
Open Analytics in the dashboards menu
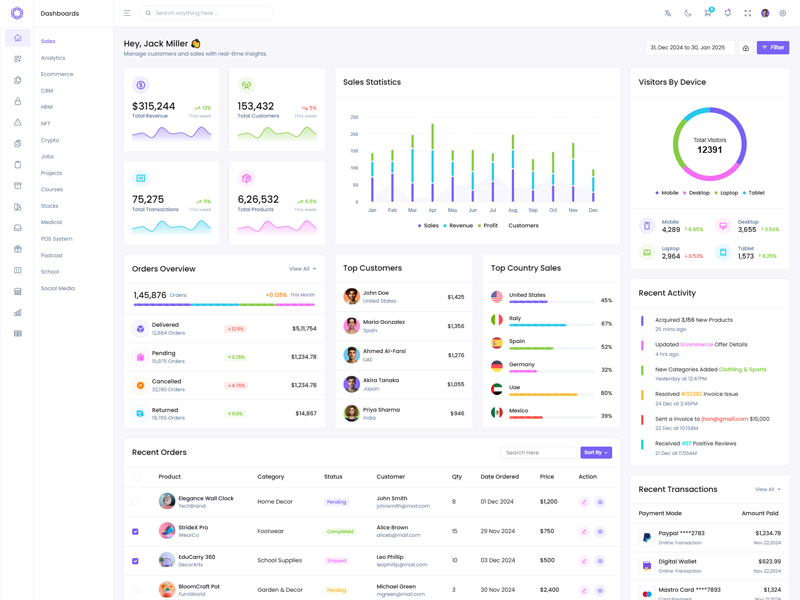coord(53,58)
